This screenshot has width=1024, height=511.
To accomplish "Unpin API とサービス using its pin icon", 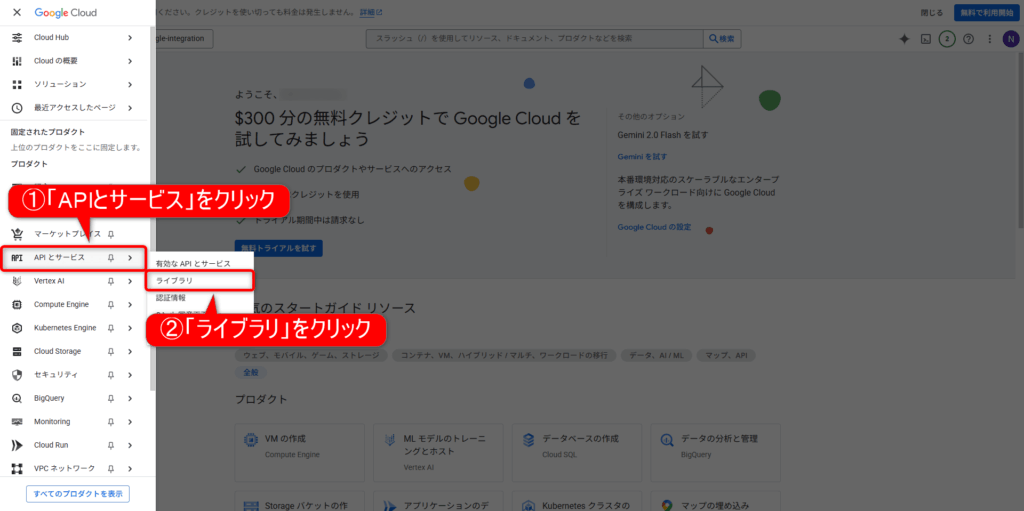I will (x=111, y=258).
